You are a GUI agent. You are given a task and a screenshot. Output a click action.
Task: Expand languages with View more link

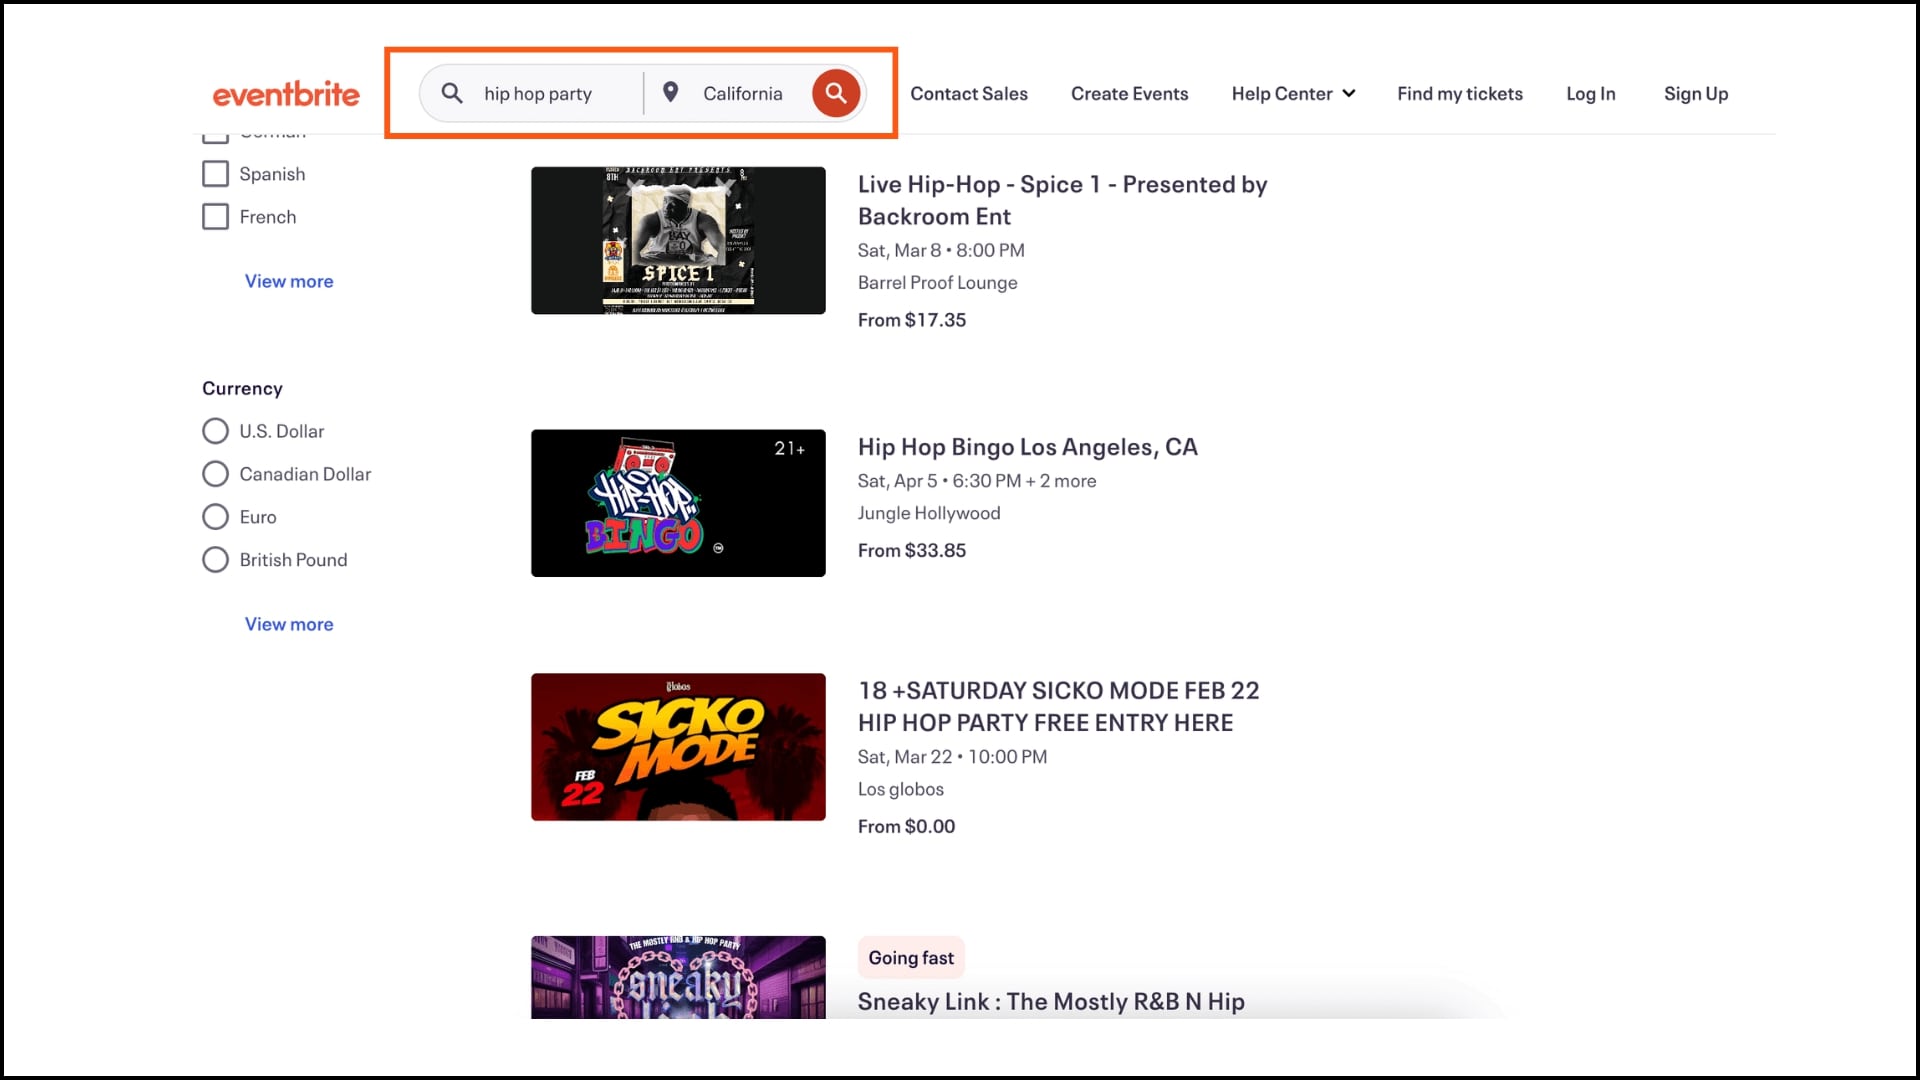[x=287, y=280]
